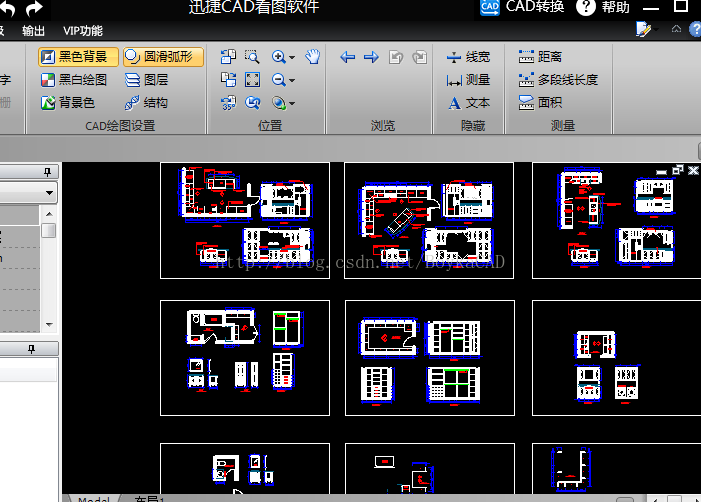Choose 背景色 background color
Screen dimensions: 701x502
(68, 103)
